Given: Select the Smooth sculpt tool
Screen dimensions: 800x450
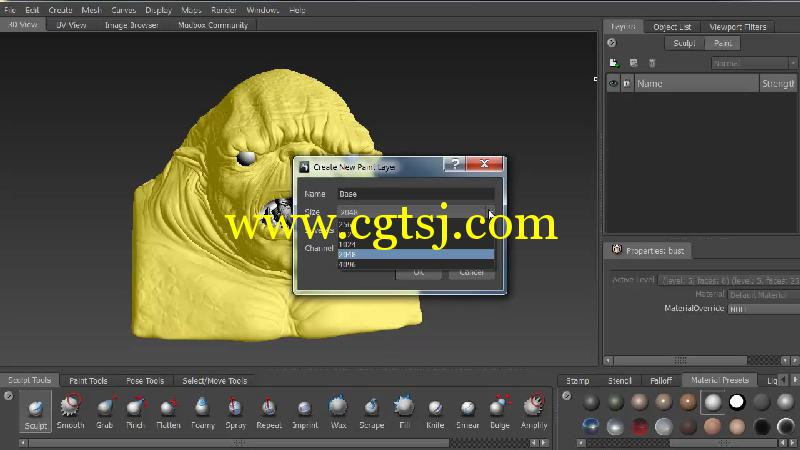Looking at the screenshot, I should [70, 412].
